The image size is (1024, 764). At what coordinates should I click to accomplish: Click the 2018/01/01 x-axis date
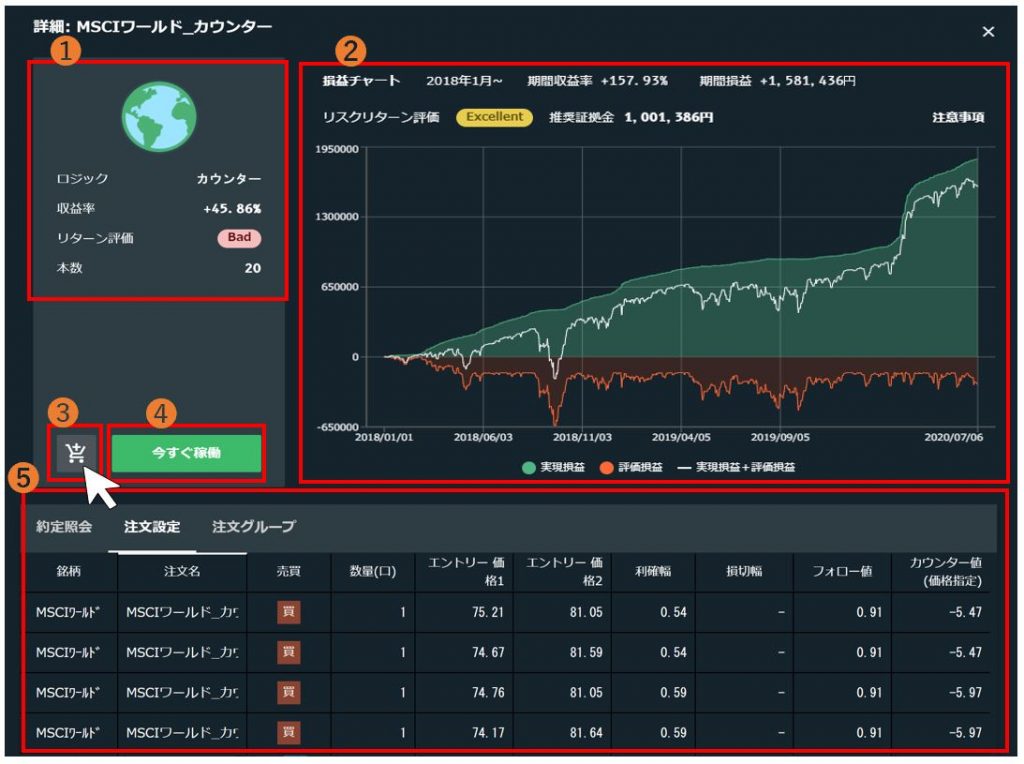click(384, 437)
